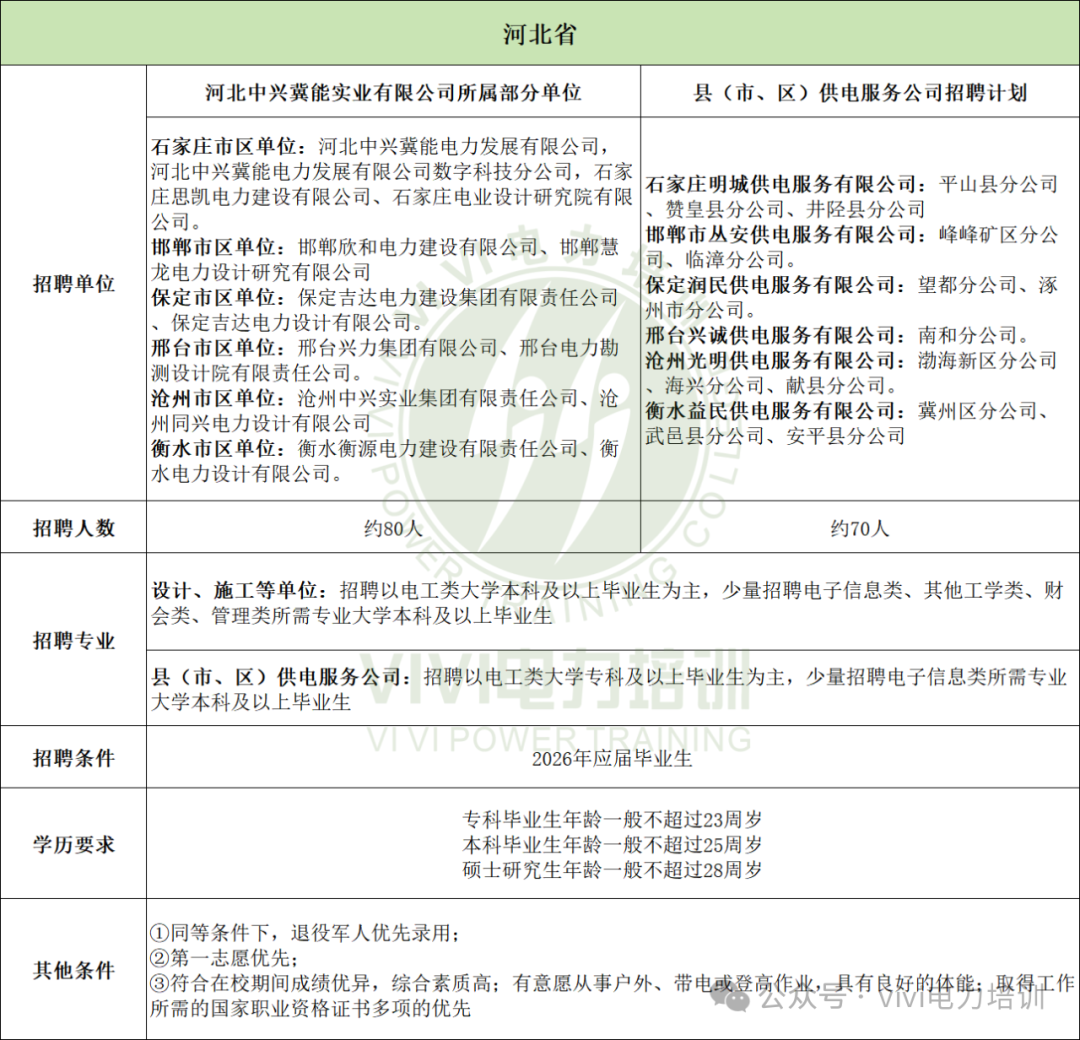Click the 招聘单位 row label
Viewport: 1080px width, 1040px height.
(x=74, y=284)
